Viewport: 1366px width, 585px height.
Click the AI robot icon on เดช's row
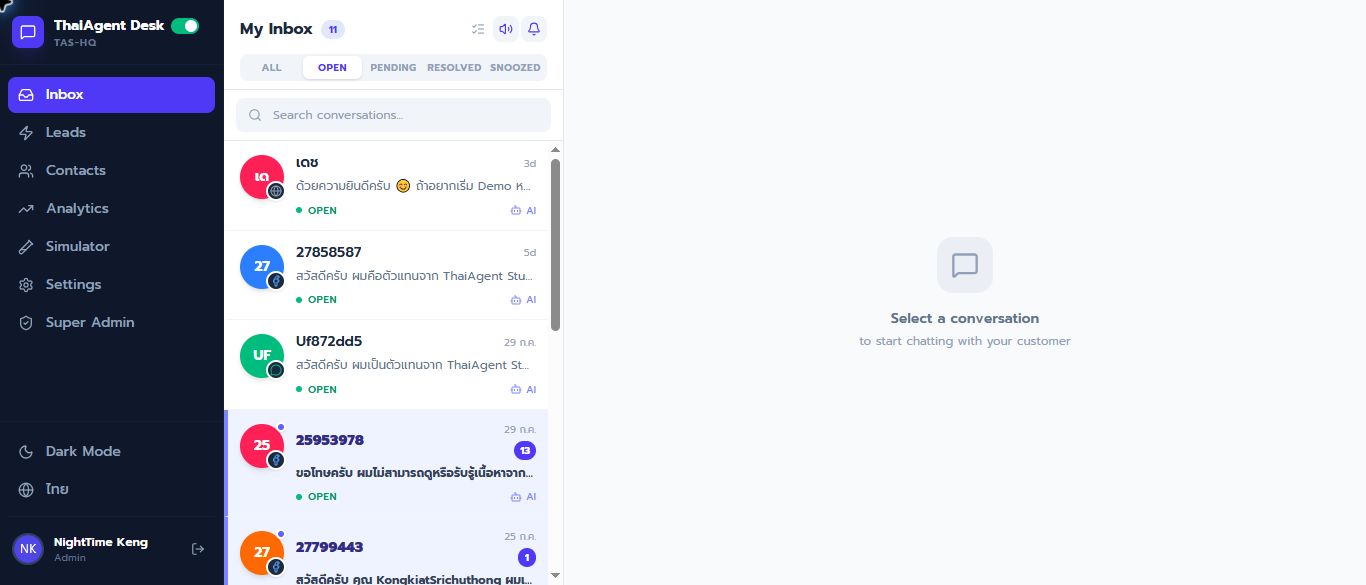pyautogui.click(x=516, y=211)
